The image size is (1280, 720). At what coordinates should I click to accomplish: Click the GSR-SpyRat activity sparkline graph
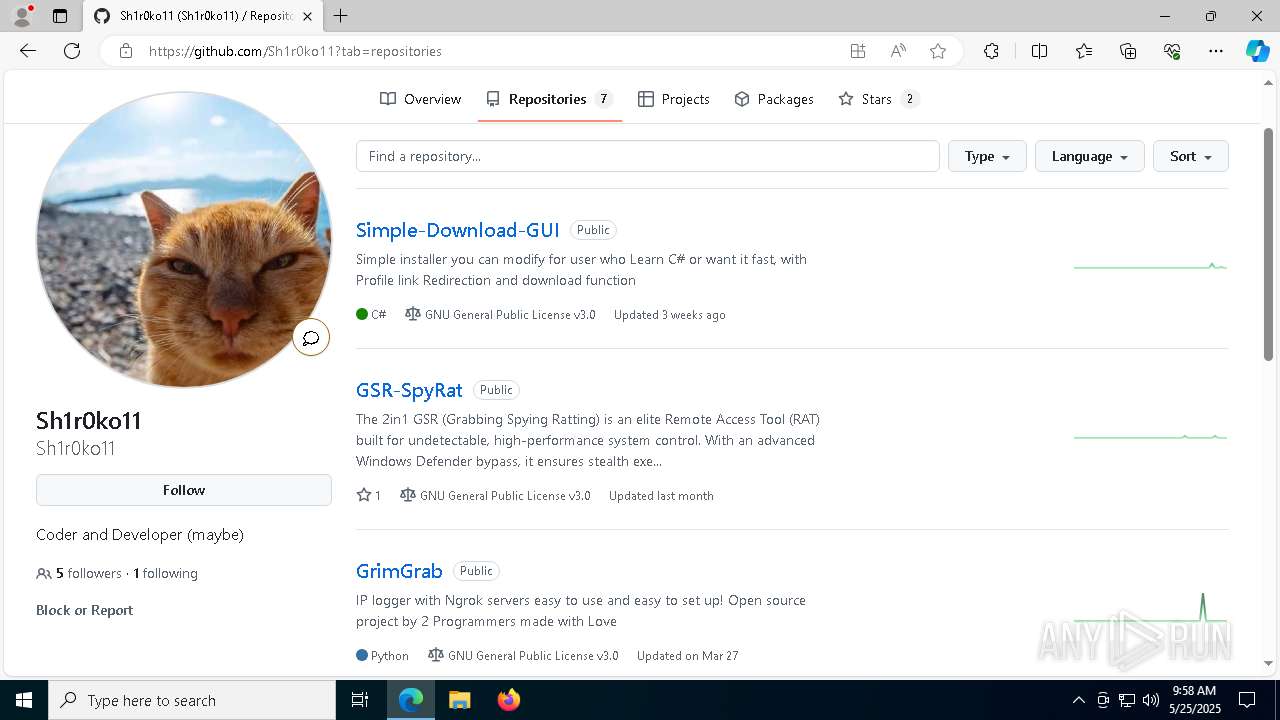coord(1150,437)
